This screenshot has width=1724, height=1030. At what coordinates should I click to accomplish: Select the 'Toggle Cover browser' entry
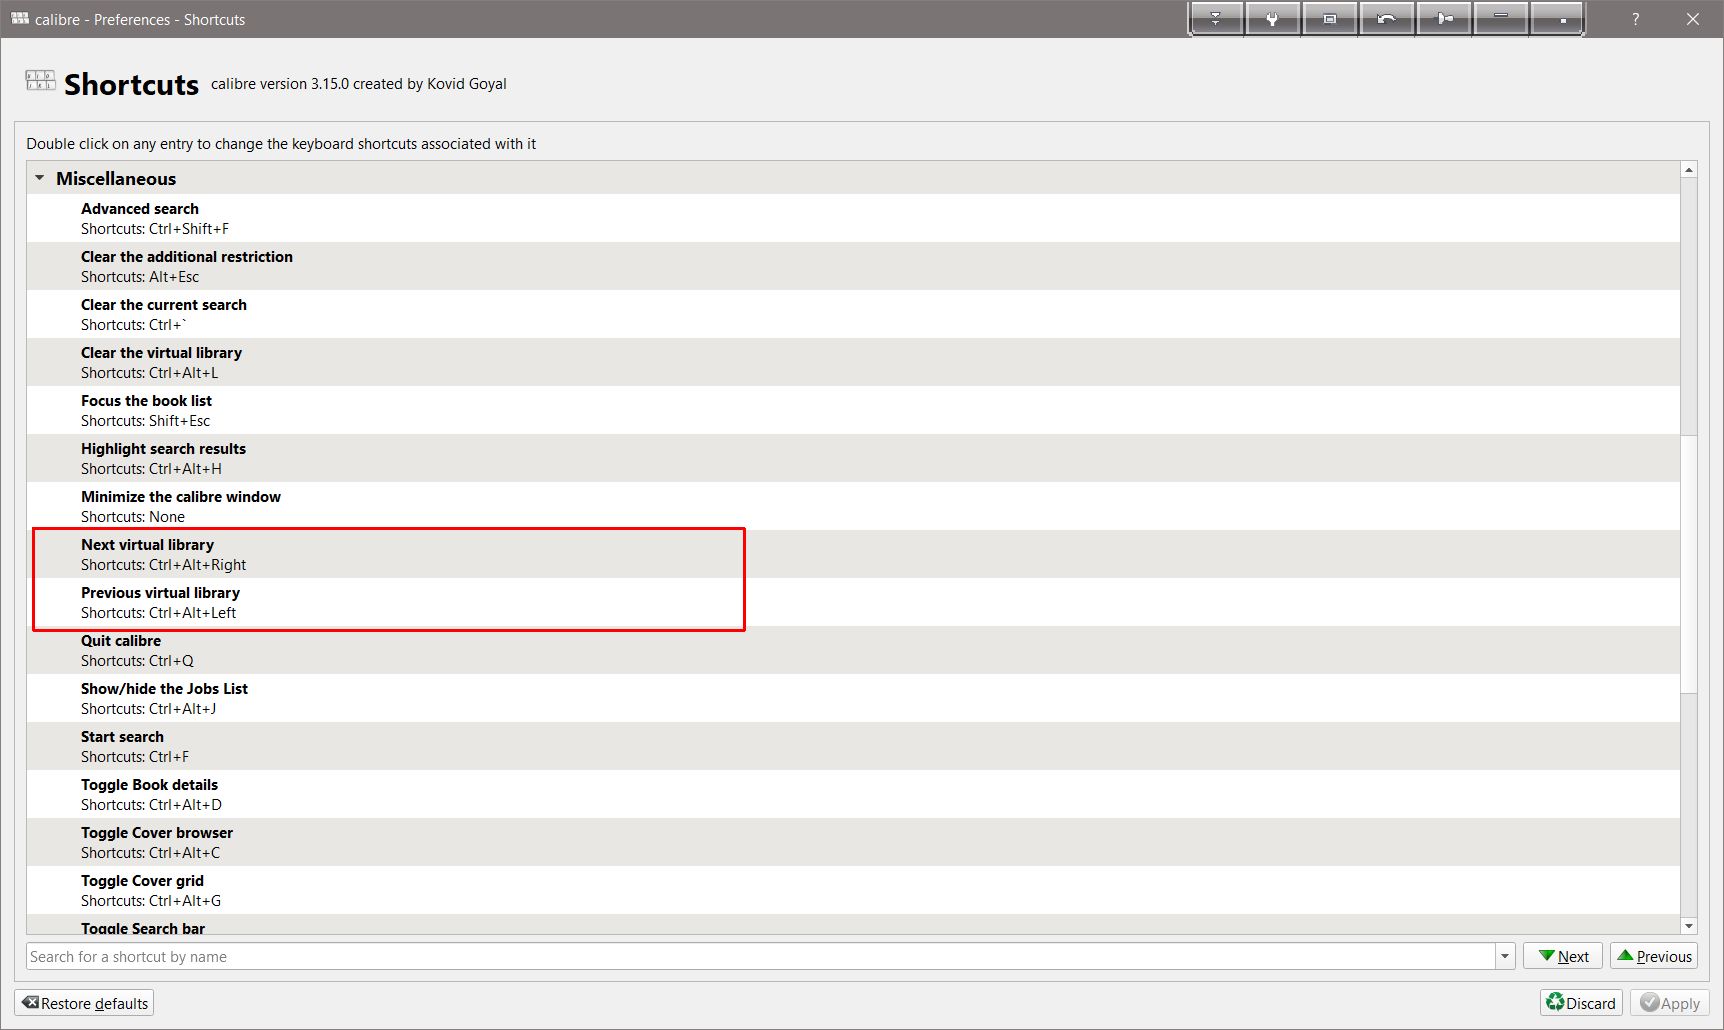coord(853,842)
